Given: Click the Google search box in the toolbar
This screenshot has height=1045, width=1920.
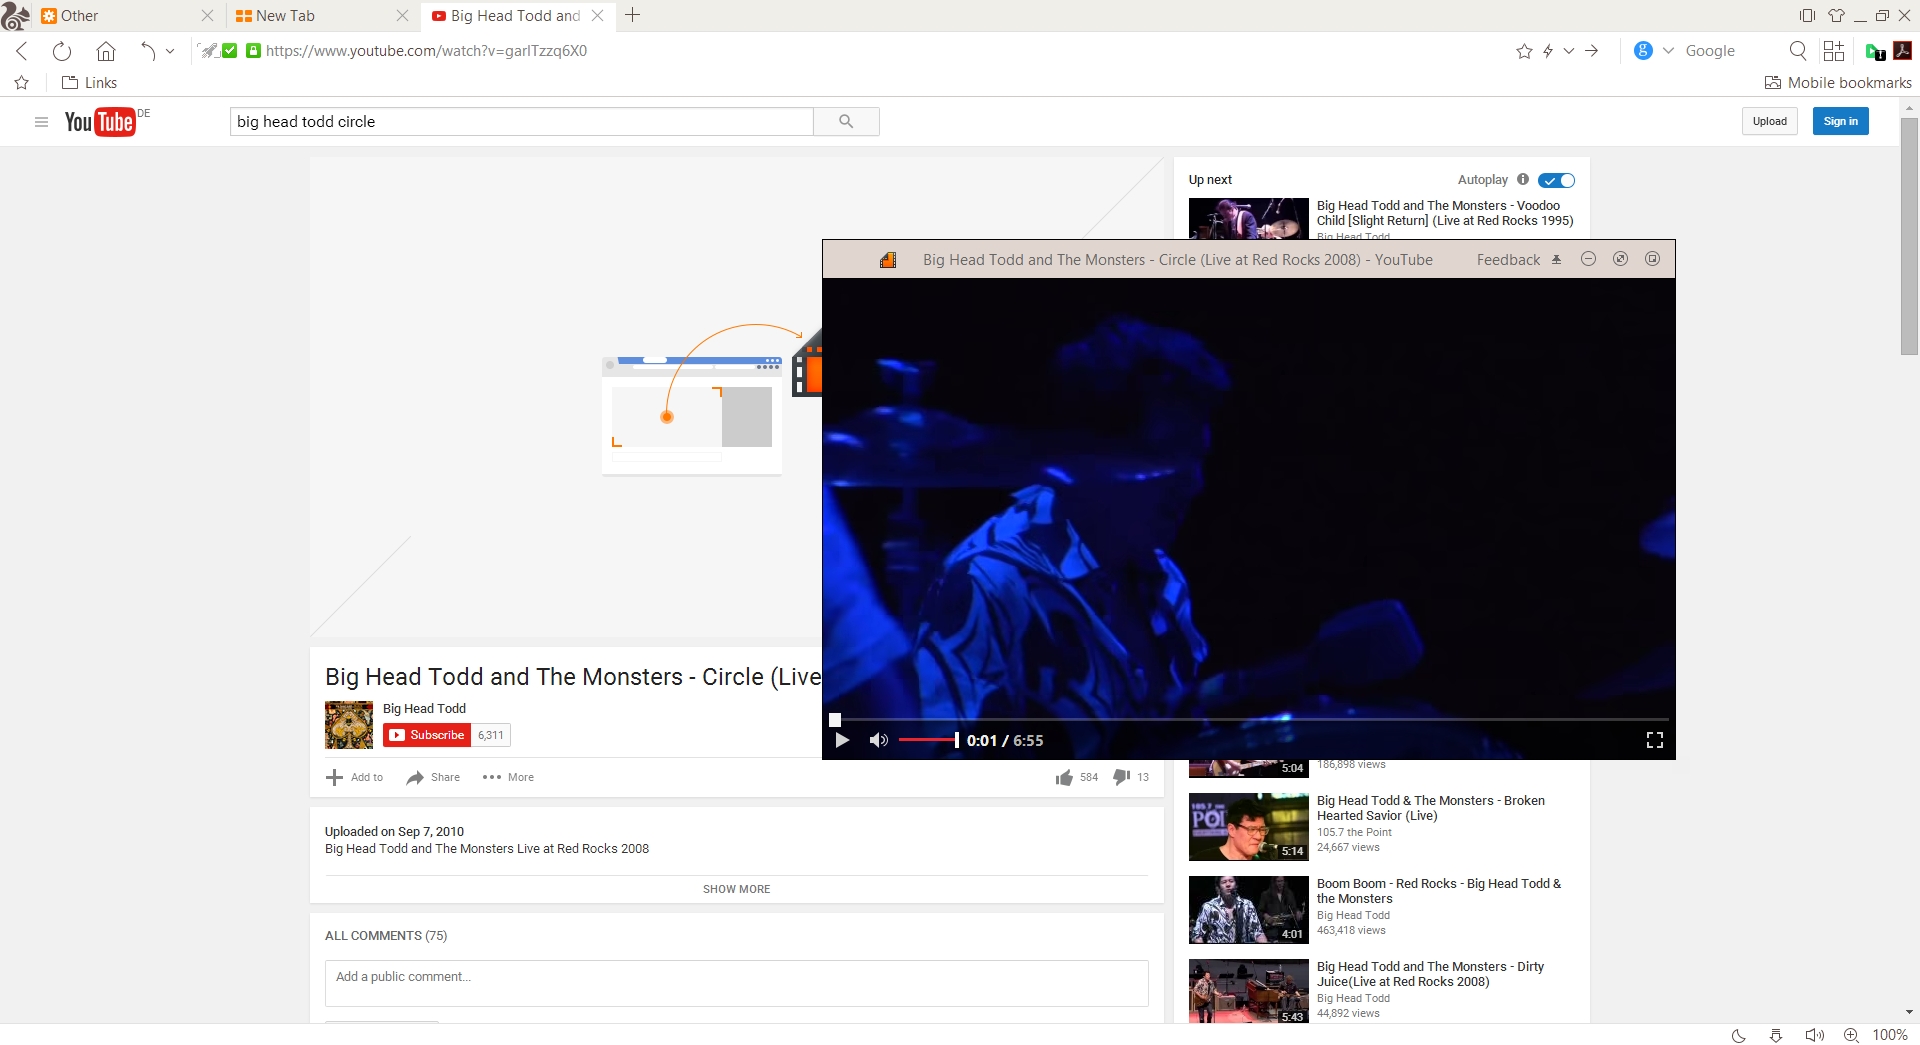Looking at the screenshot, I should pyautogui.click(x=1730, y=51).
